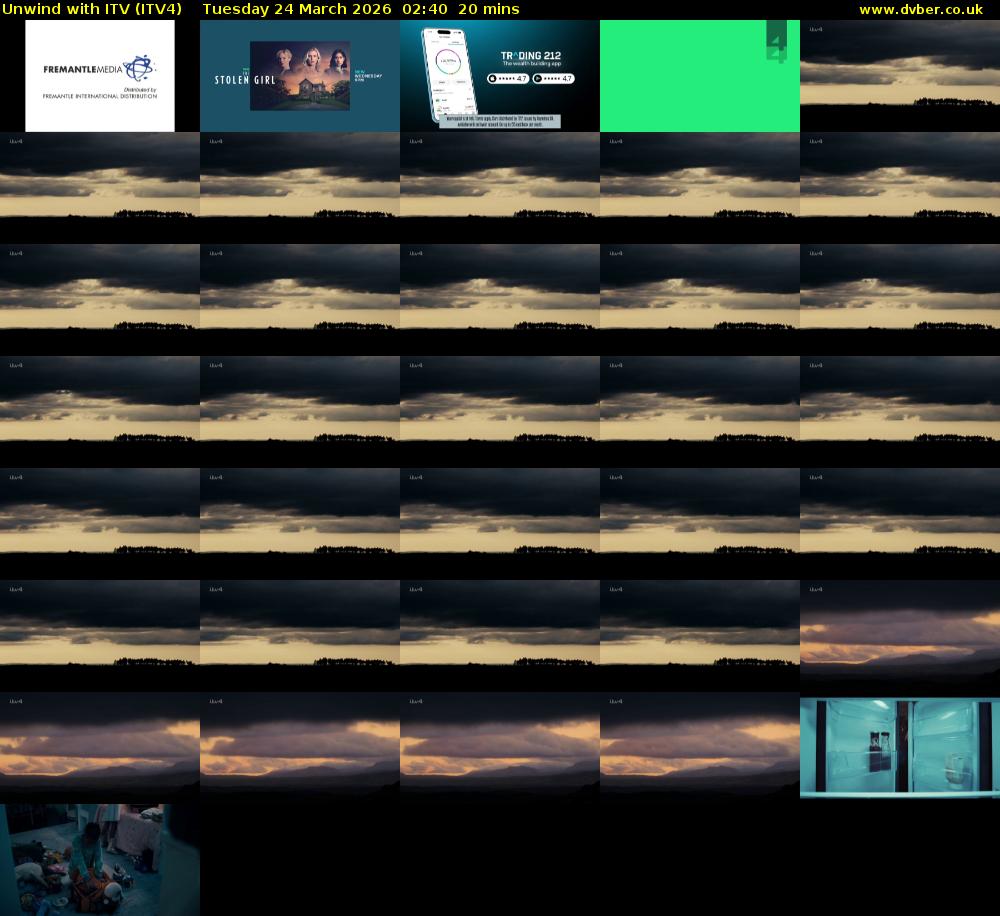Click the 'Tuesday 24 March 2026' date text
This screenshot has width=1000, height=916.
pyautogui.click(x=296, y=9)
